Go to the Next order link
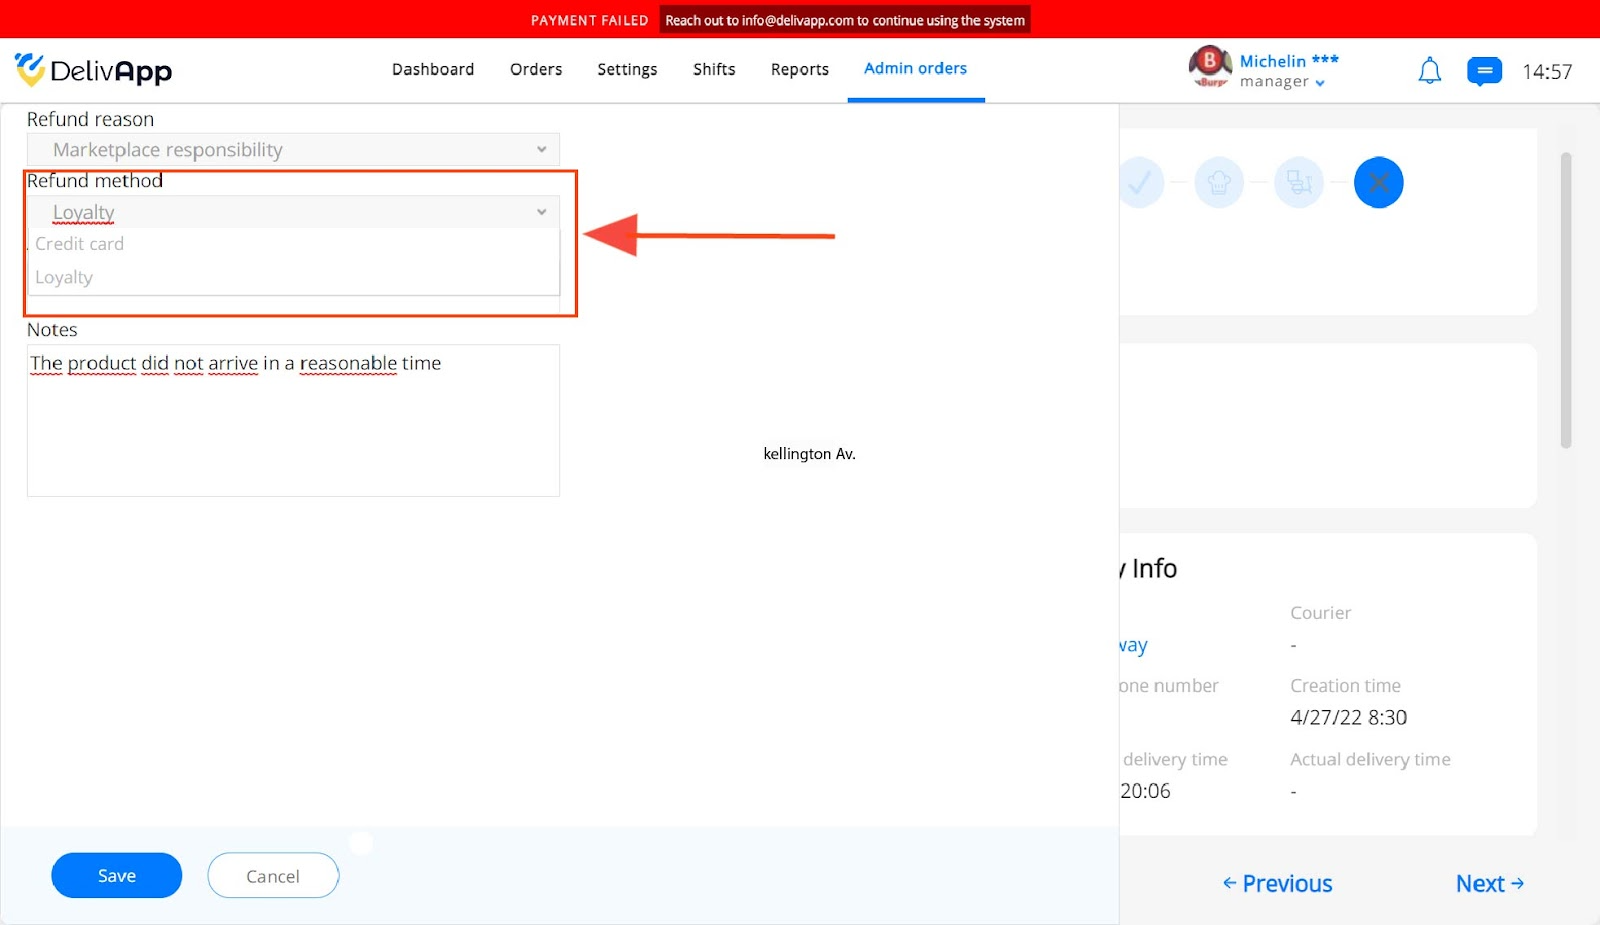The width and height of the screenshot is (1600, 925). 1490,884
